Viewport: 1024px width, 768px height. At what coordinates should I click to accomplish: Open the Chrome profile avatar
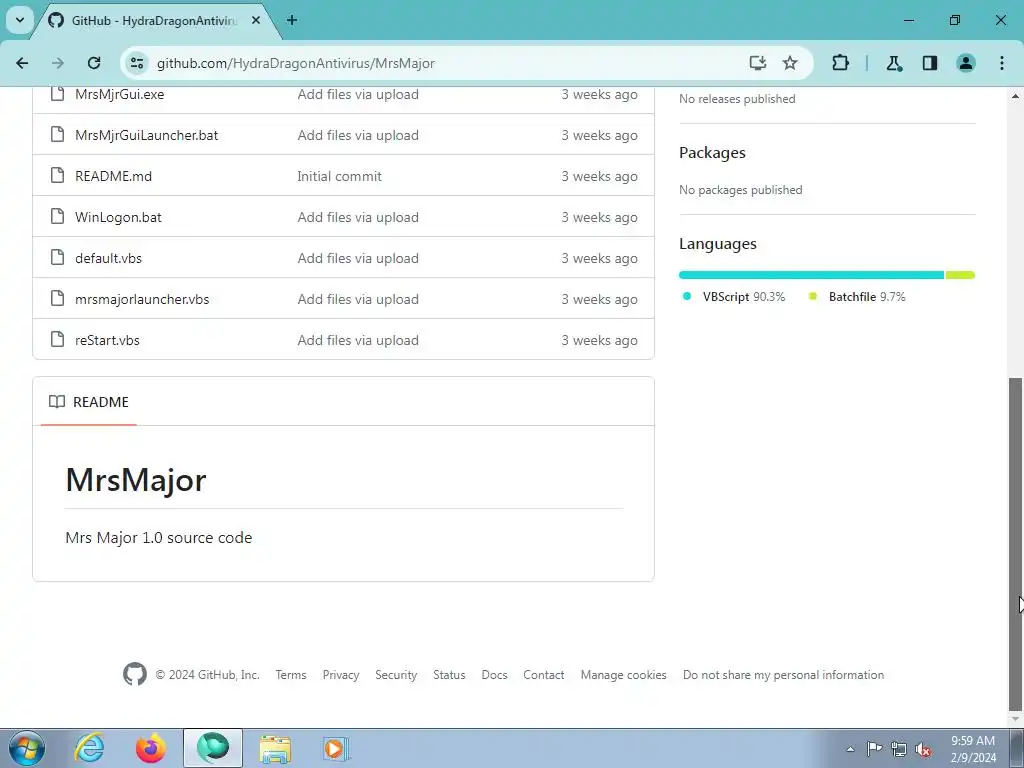pyautogui.click(x=966, y=63)
